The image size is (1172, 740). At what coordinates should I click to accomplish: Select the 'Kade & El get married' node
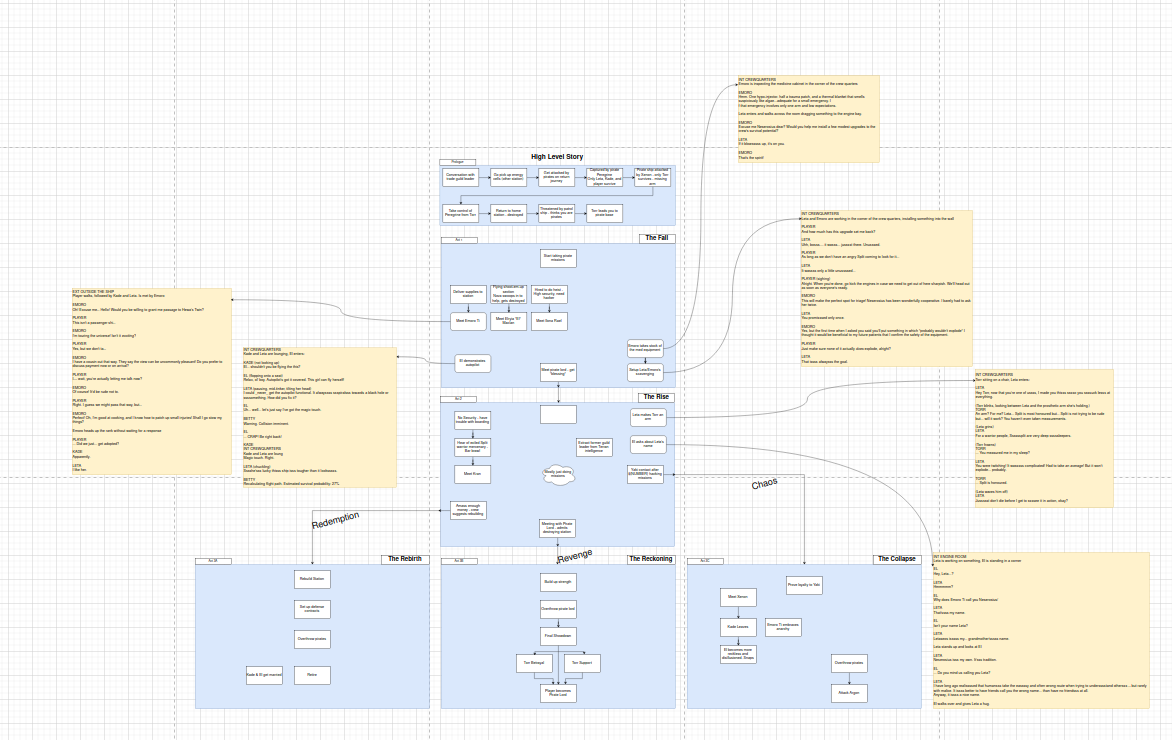point(265,675)
